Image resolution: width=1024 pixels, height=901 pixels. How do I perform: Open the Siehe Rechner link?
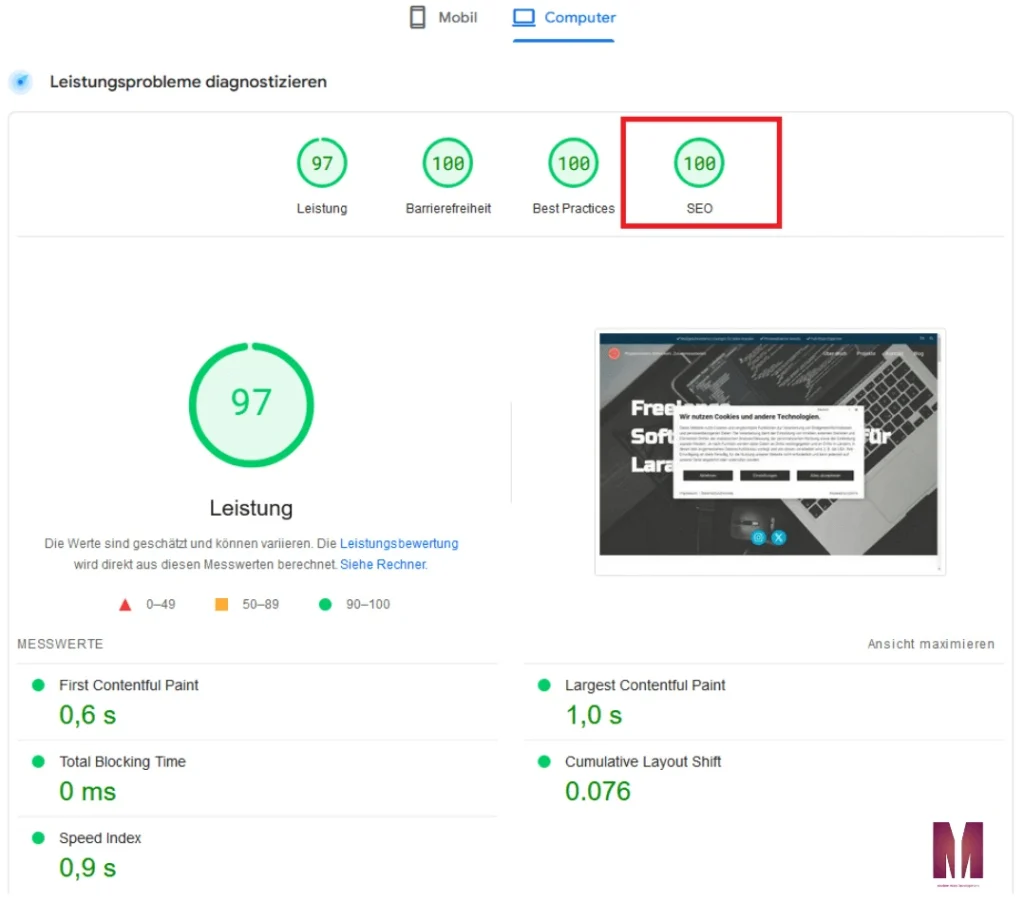pyautogui.click(x=383, y=564)
